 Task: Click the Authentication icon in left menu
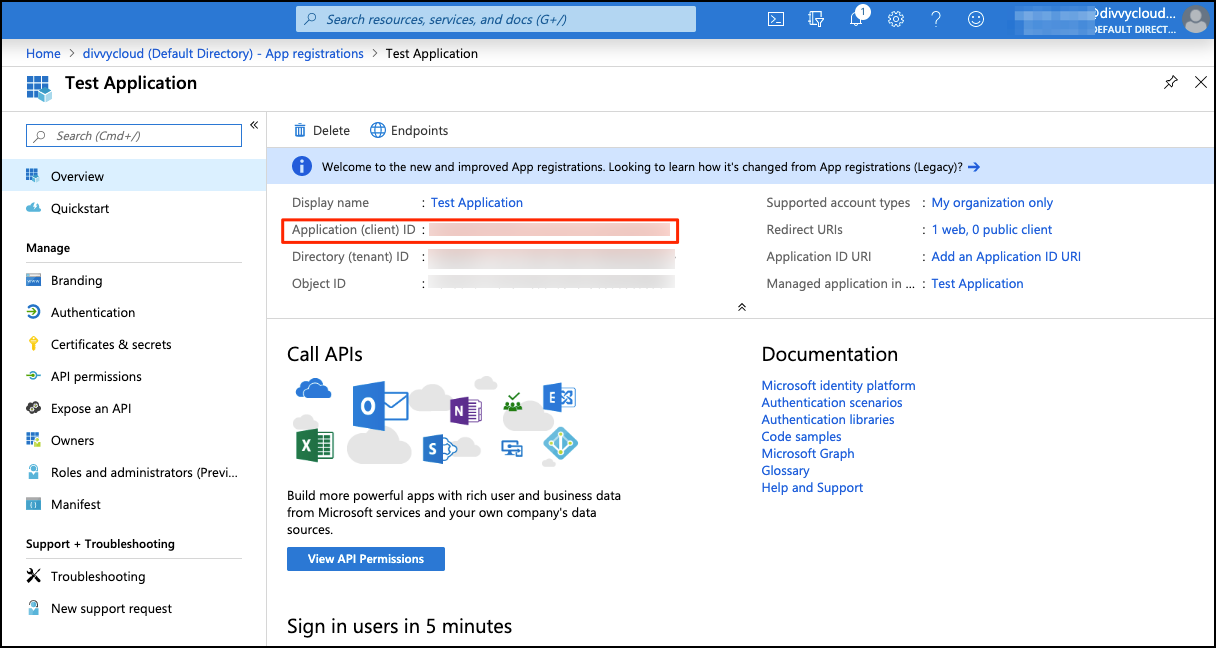pyautogui.click(x=33, y=312)
